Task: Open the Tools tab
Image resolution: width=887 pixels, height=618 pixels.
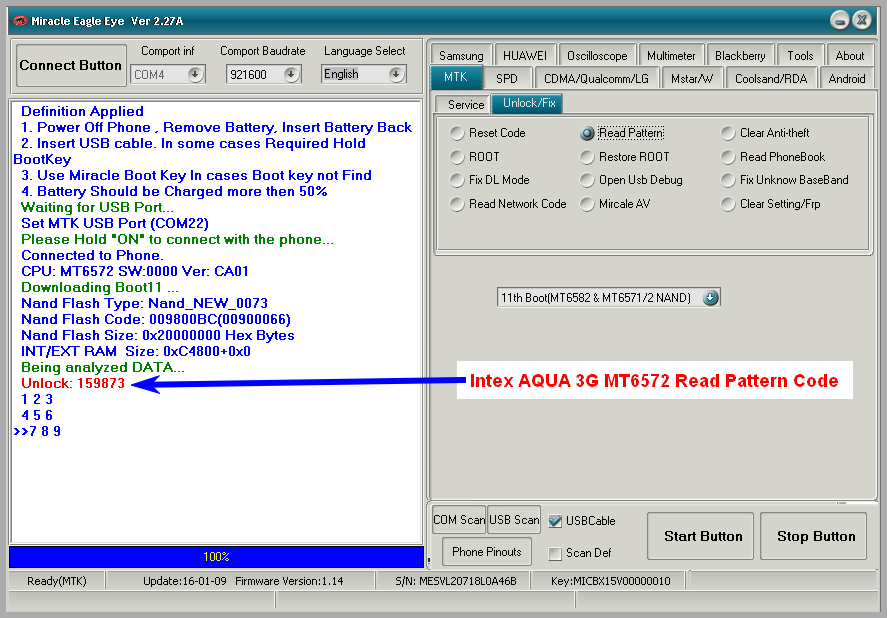Action: point(800,55)
